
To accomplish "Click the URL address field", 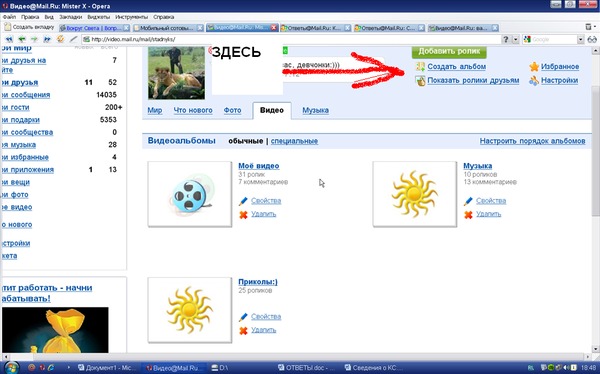I will [x=291, y=39].
